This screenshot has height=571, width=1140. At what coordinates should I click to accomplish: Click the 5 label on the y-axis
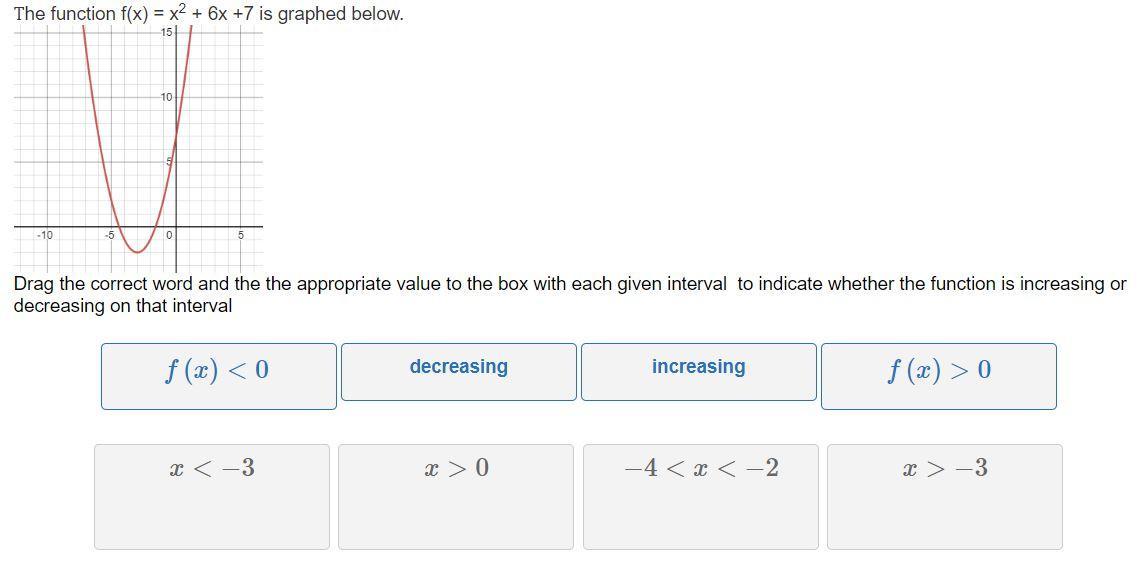(x=169, y=161)
